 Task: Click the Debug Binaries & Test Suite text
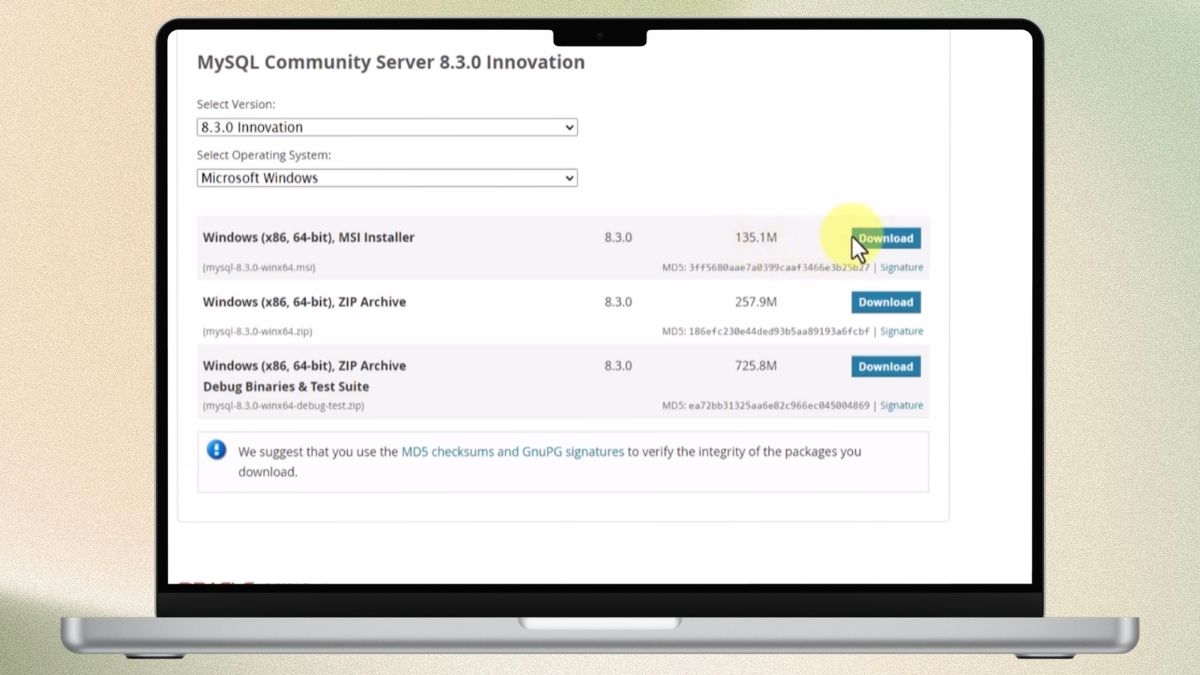pyautogui.click(x=286, y=387)
